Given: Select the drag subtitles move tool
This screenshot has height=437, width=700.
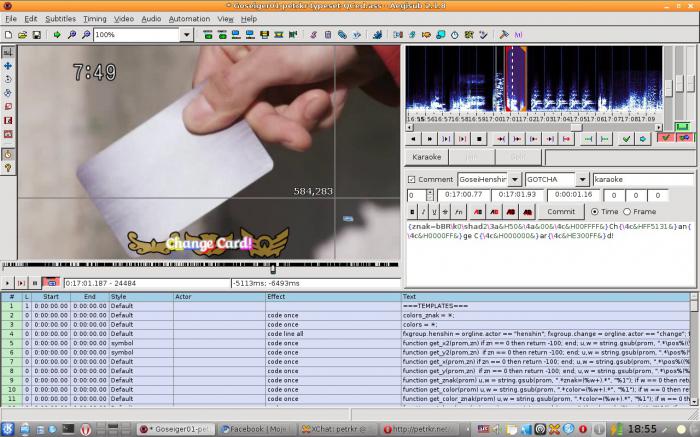Looking at the screenshot, I should click(8, 66).
